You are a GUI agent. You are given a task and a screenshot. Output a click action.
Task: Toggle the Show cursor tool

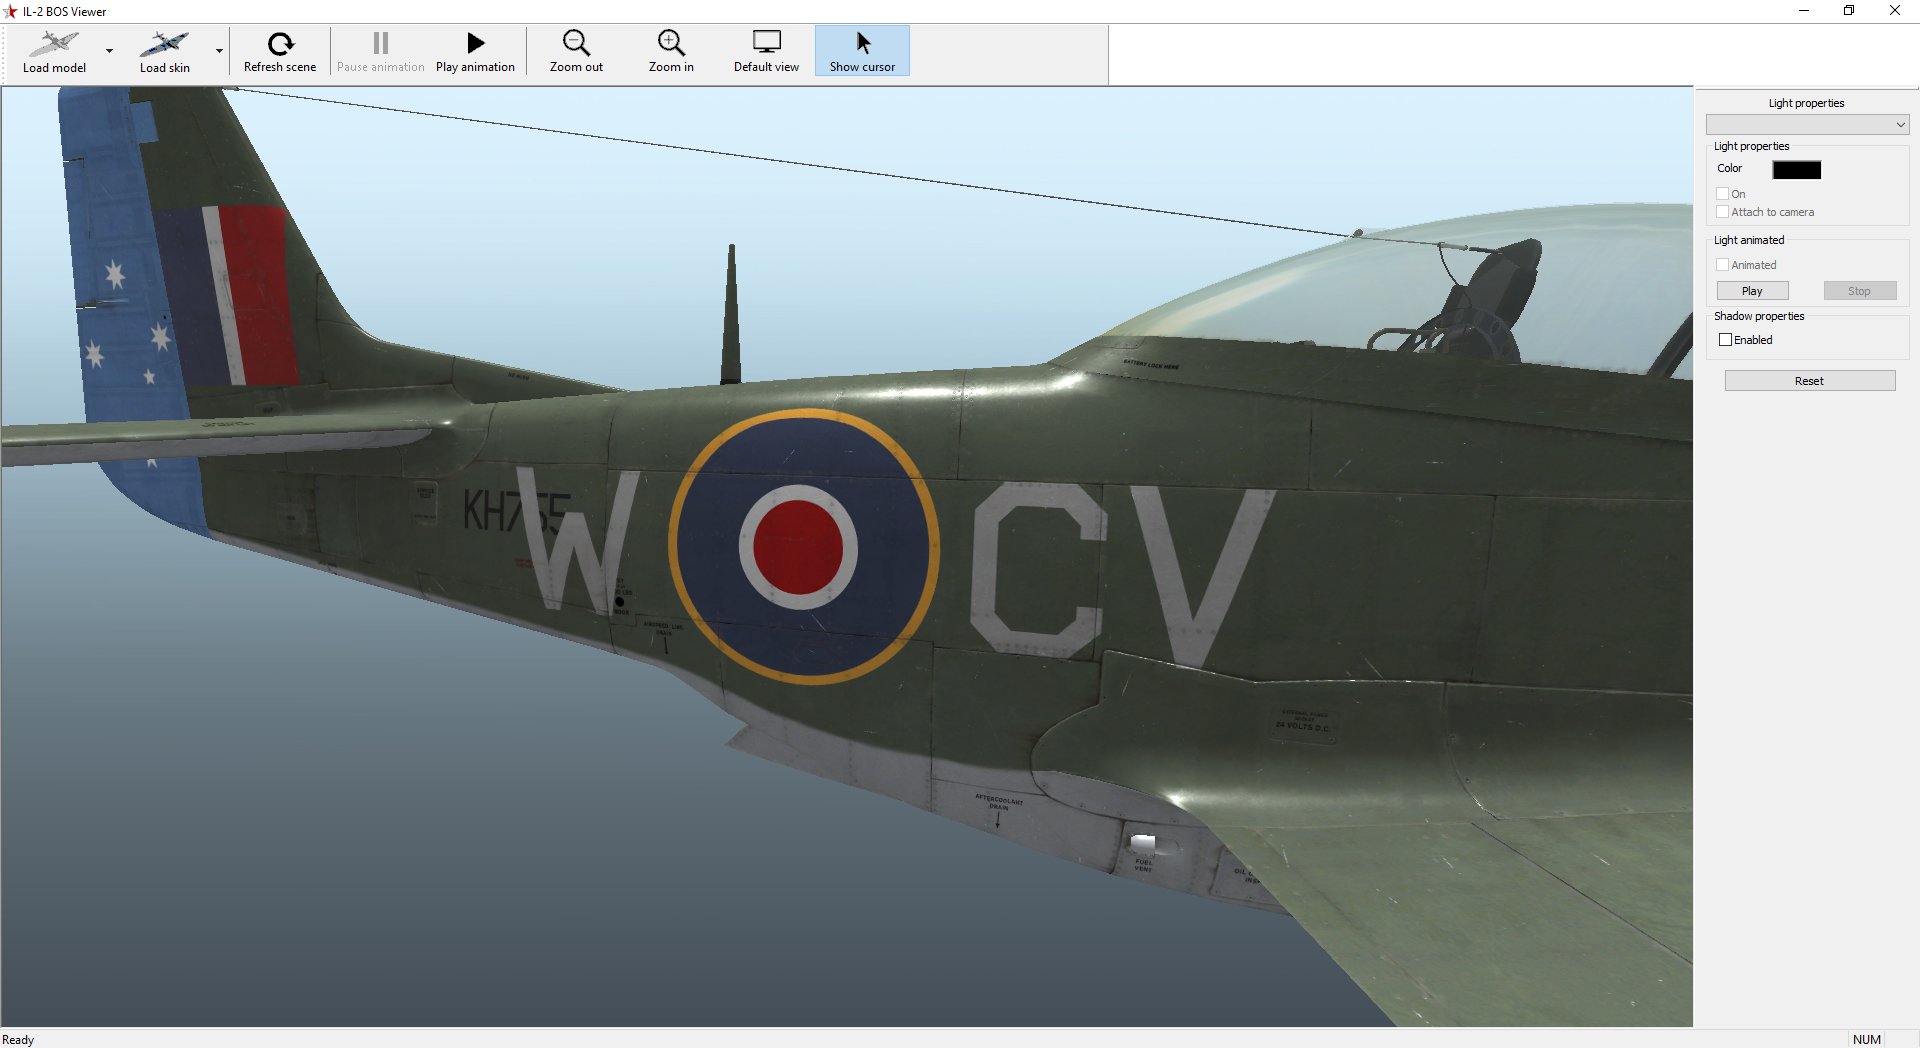(x=862, y=51)
